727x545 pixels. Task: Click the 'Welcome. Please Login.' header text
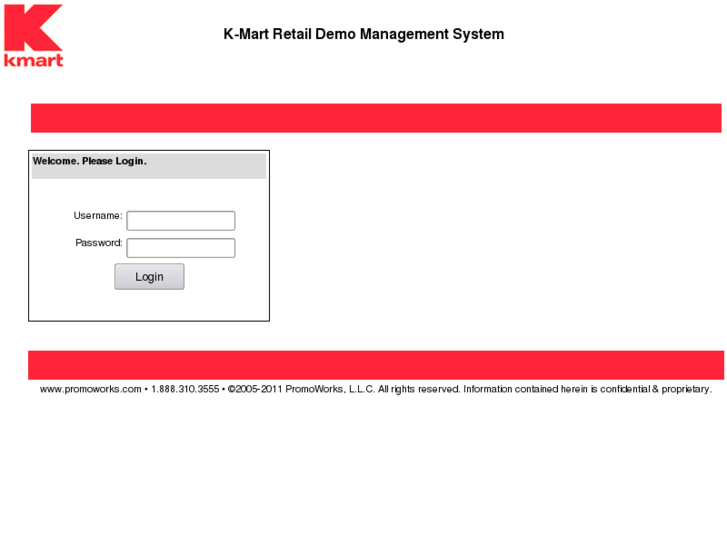tap(89, 161)
